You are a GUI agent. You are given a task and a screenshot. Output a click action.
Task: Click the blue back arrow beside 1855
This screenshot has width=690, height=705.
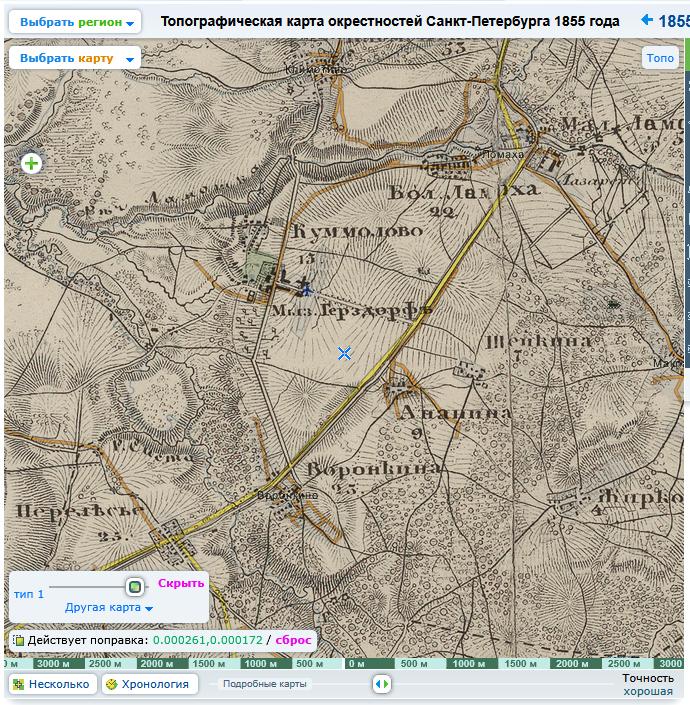click(647, 20)
